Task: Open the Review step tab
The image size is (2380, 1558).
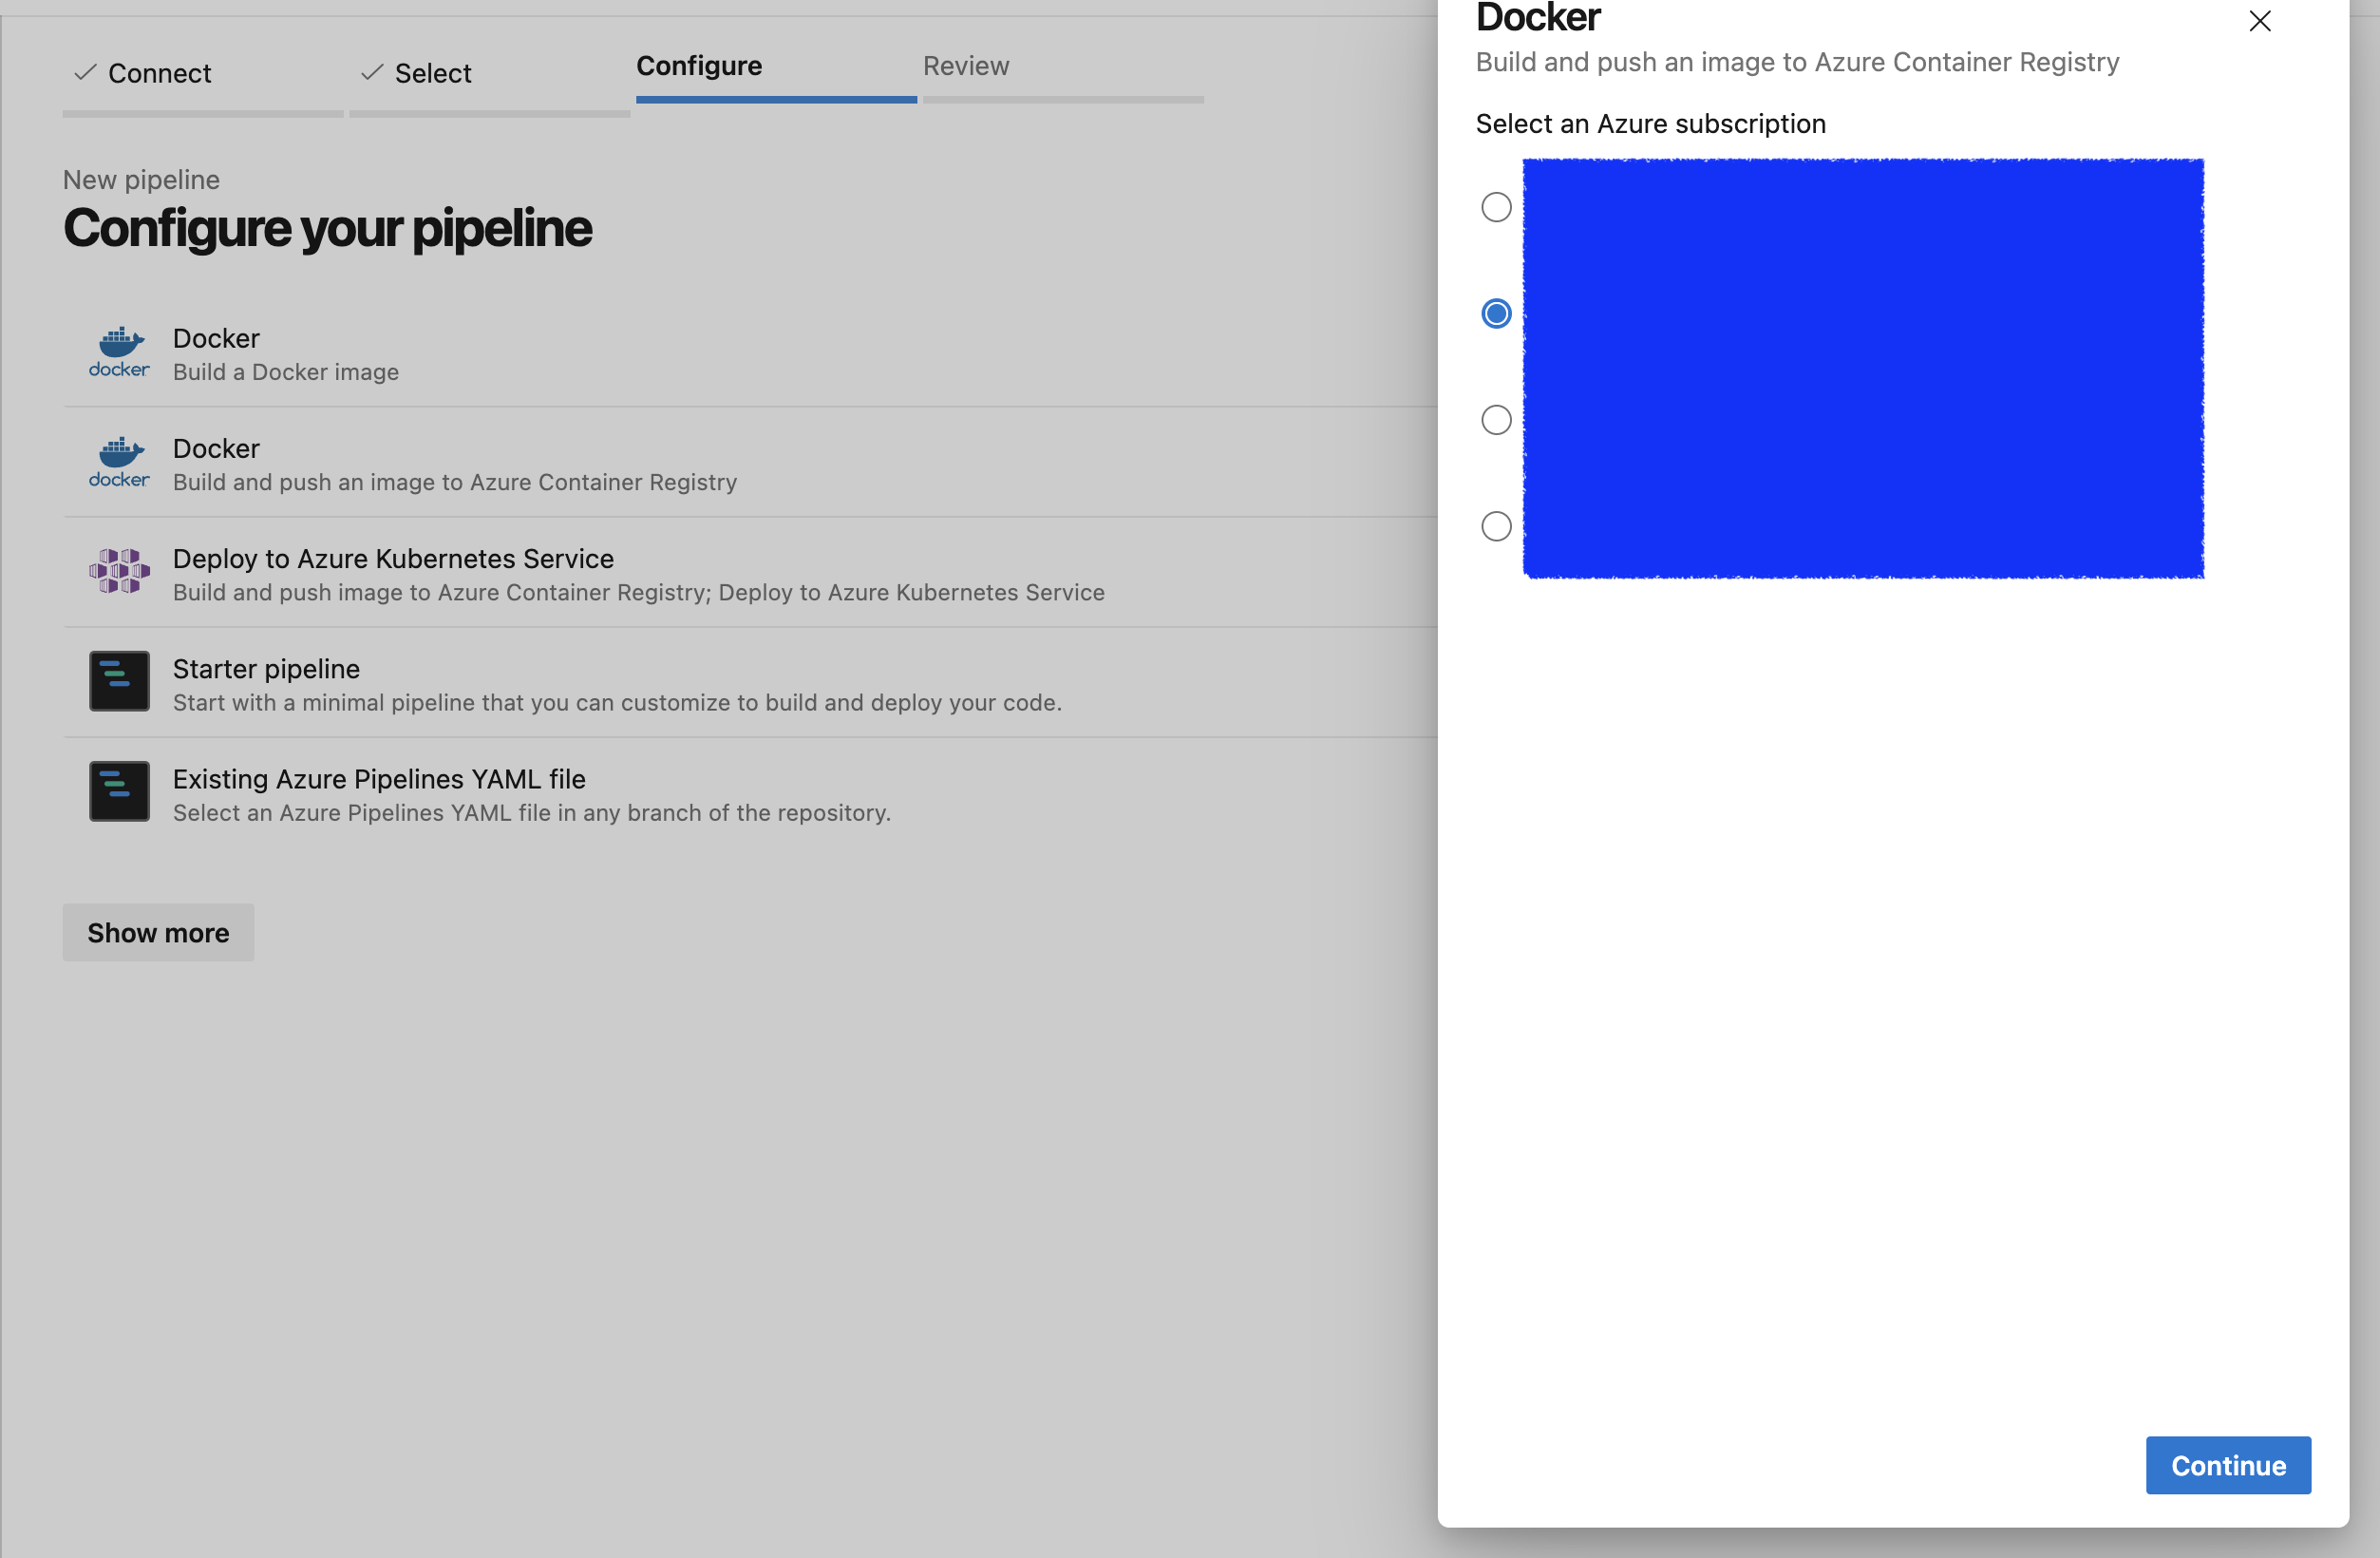Action: tap(965, 66)
